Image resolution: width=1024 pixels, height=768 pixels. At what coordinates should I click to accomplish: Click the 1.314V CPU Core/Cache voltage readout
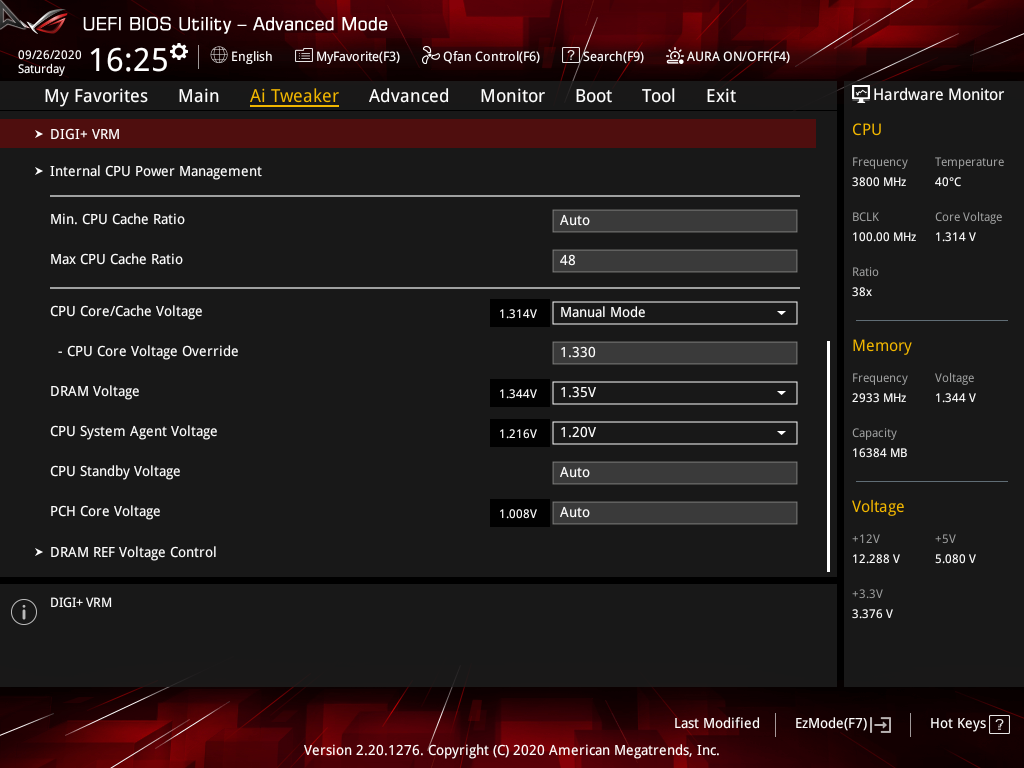(519, 313)
